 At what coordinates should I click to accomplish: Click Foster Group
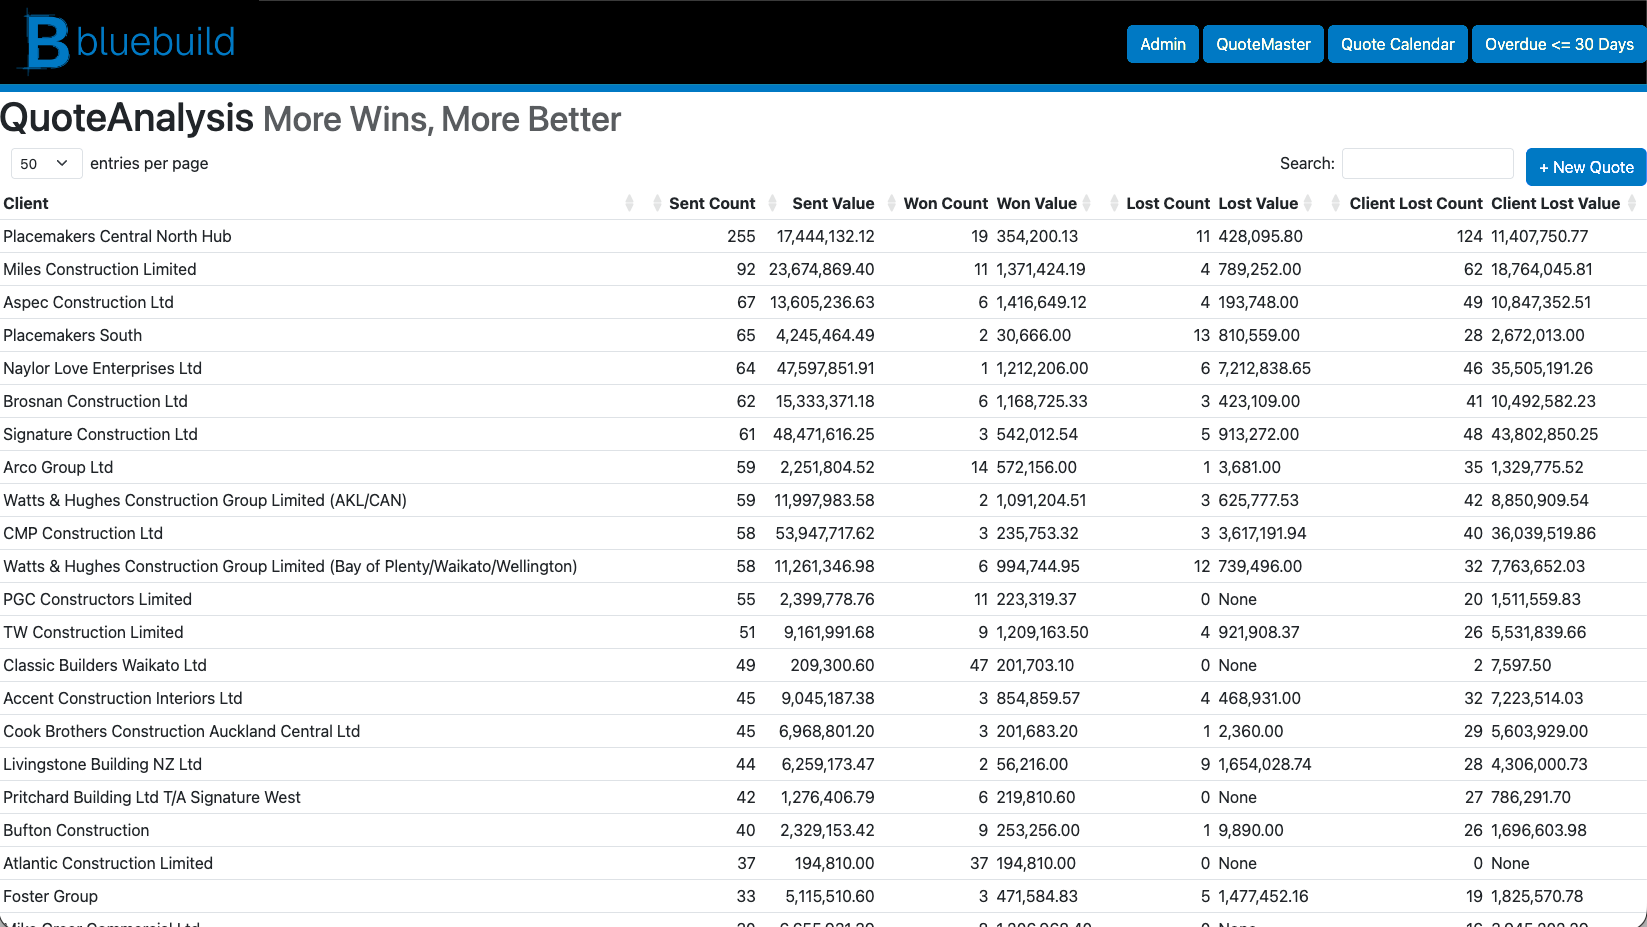coord(50,896)
